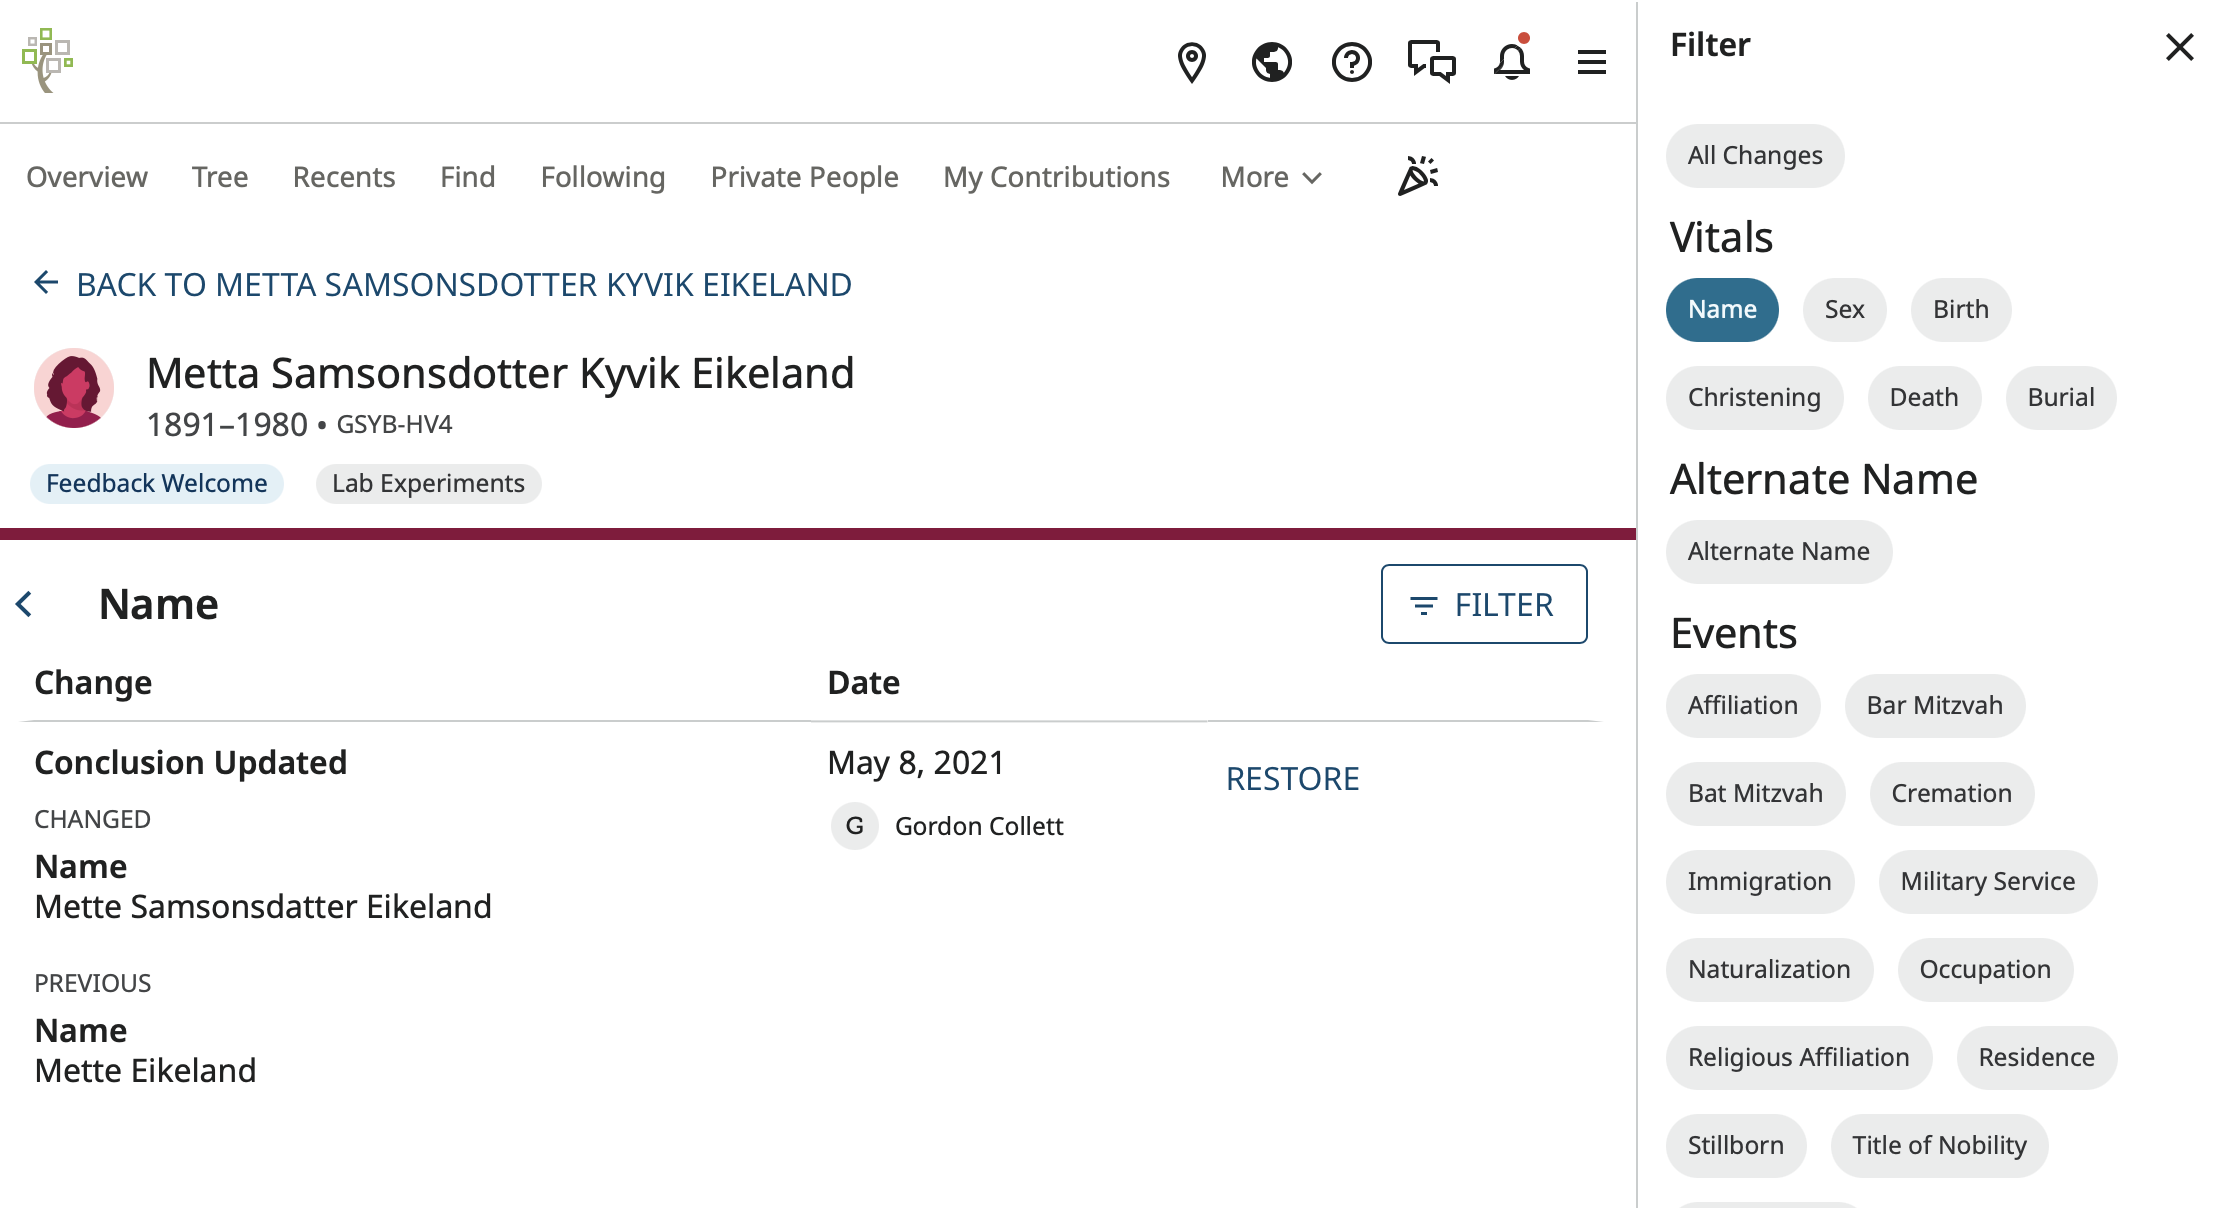Click the FamilySearch tree logo

(48, 62)
